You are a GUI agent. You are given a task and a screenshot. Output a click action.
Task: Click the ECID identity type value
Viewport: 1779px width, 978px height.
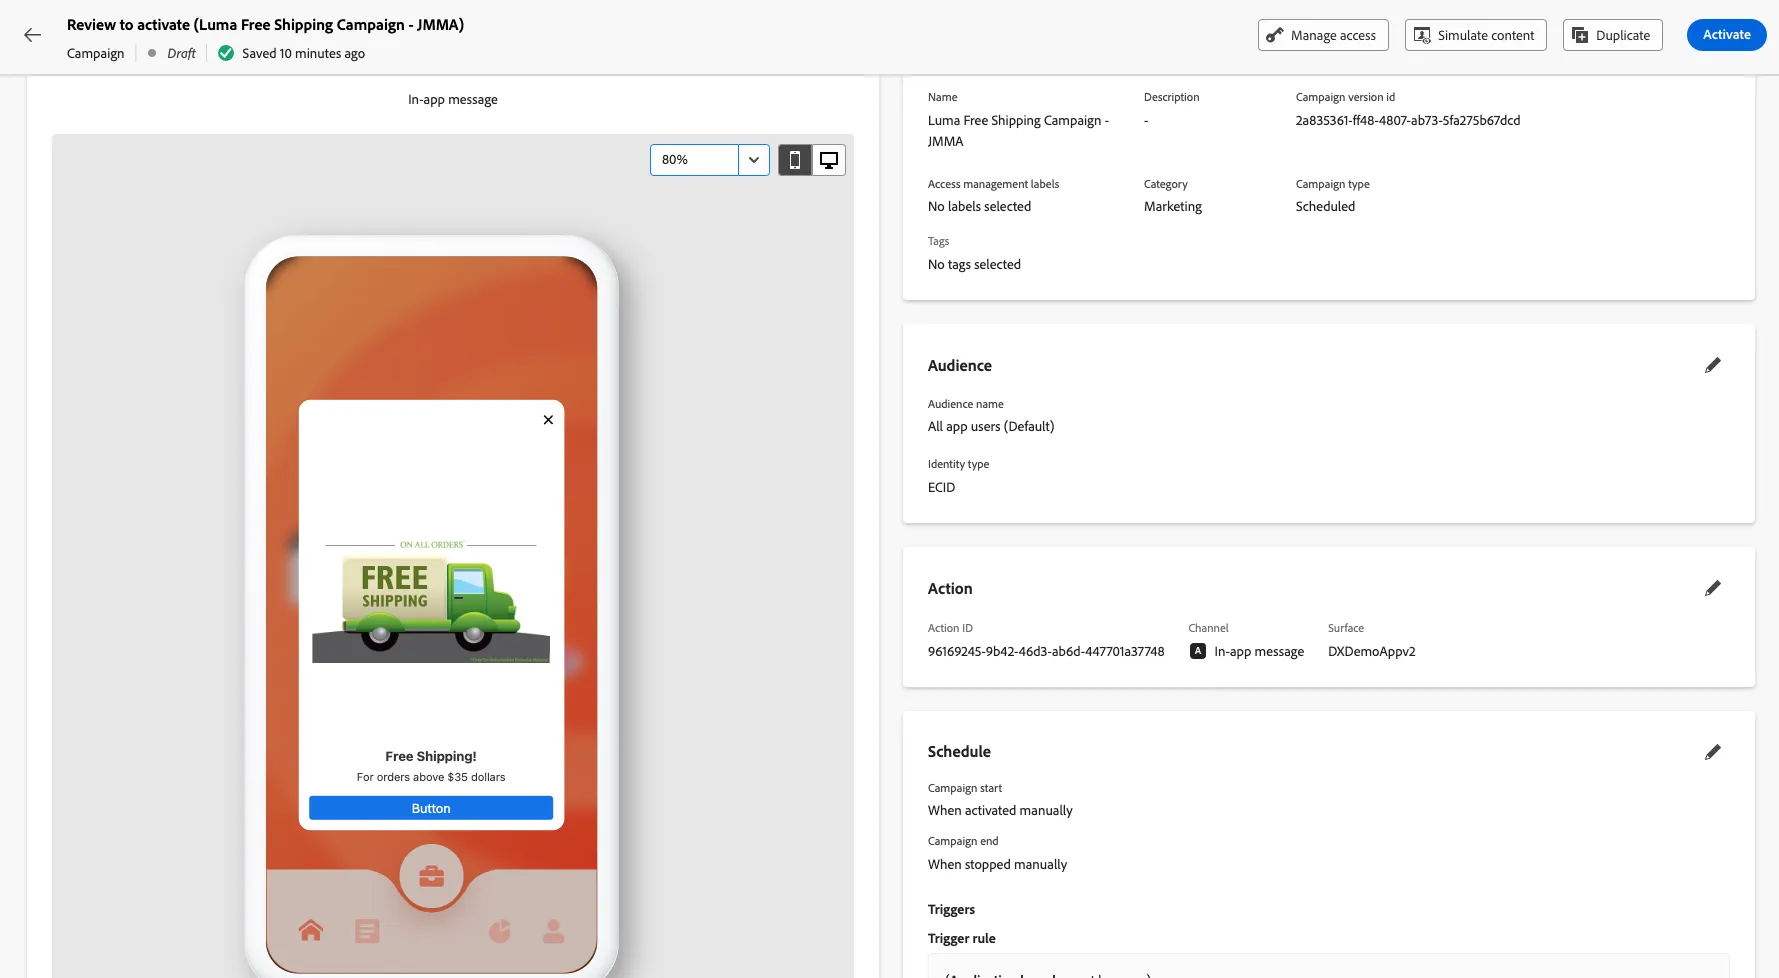pos(941,487)
